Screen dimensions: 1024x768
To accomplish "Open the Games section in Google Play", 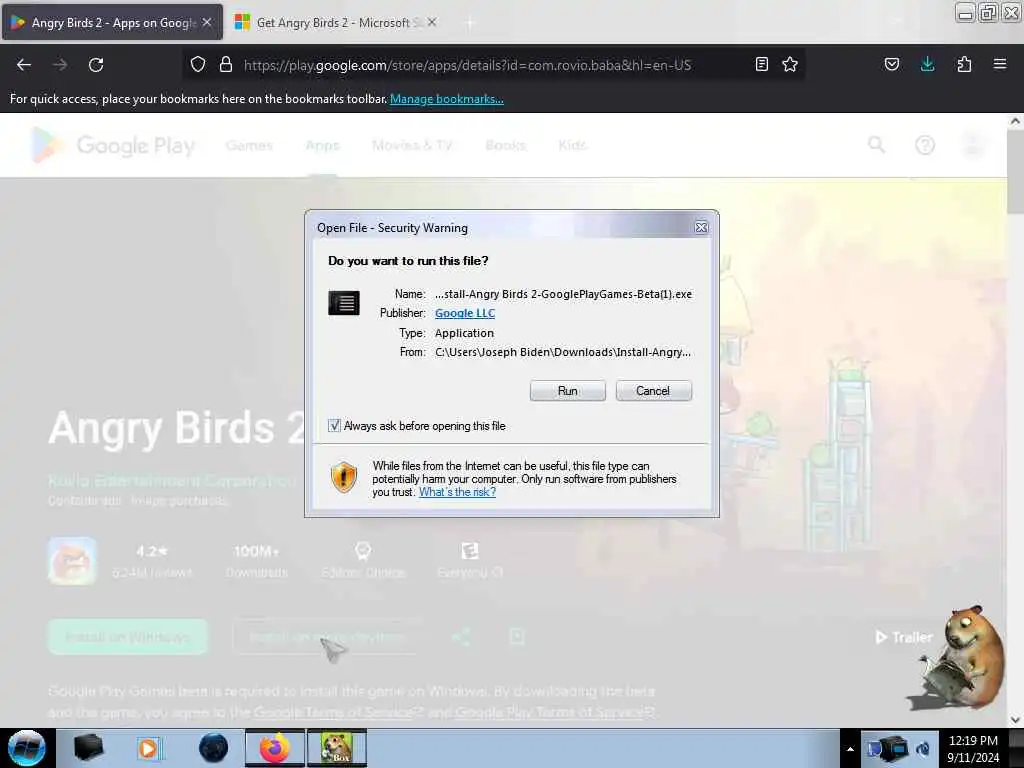I will point(249,145).
